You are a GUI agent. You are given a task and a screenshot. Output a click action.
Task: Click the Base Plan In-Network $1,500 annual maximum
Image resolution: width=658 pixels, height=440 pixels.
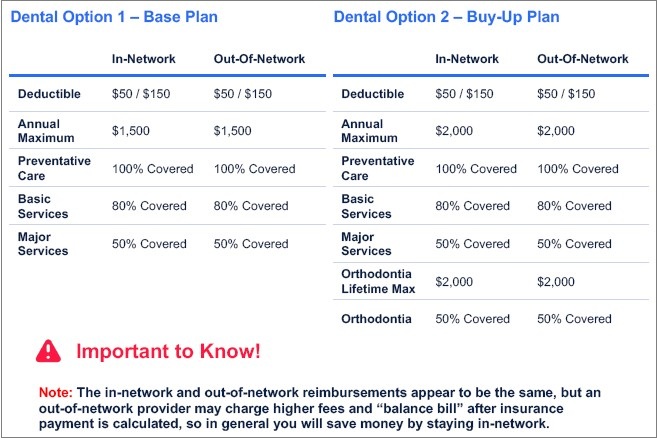point(131,131)
